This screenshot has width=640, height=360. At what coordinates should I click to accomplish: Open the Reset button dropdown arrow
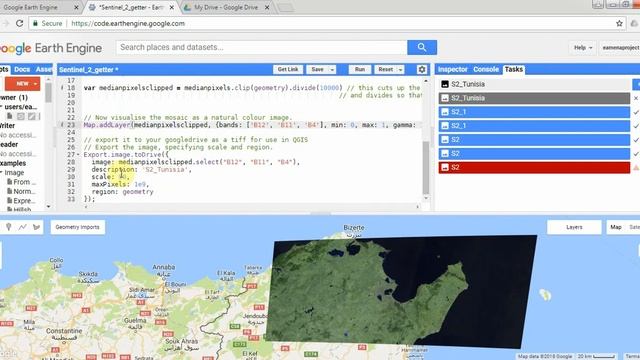(400, 70)
